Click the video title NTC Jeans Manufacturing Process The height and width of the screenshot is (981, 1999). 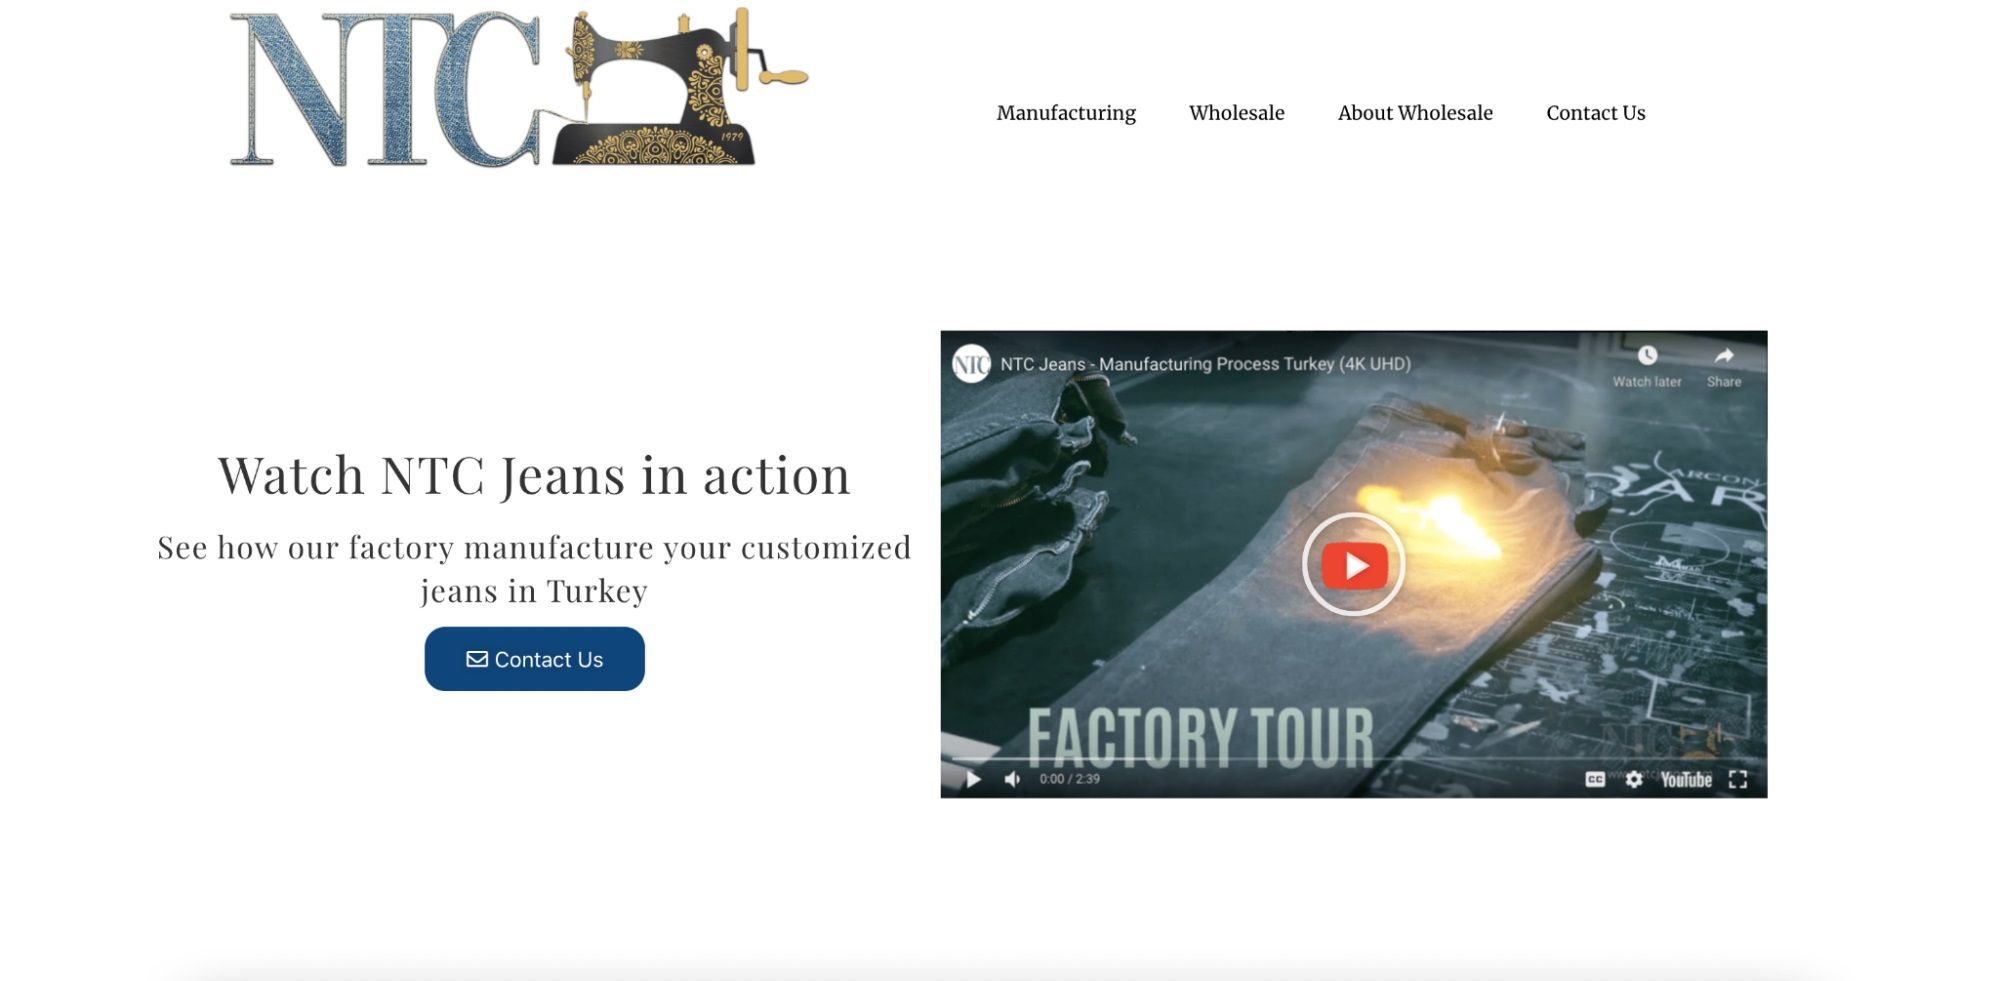(1206, 364)
